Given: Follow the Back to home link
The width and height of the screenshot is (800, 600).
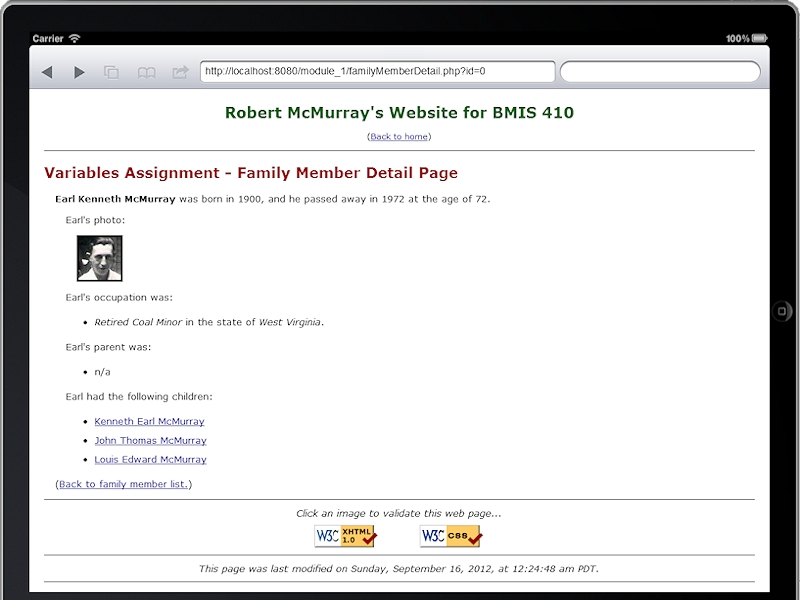Looking at the screenshot, I should [x=400, y=136].
